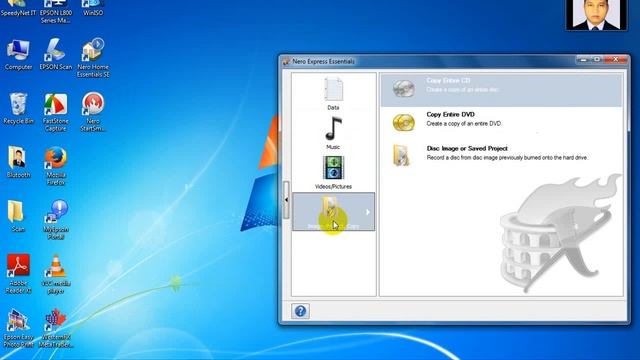Collapse the Nero left side panel arrow
640x360 pixels.
(x=286, y=200)
